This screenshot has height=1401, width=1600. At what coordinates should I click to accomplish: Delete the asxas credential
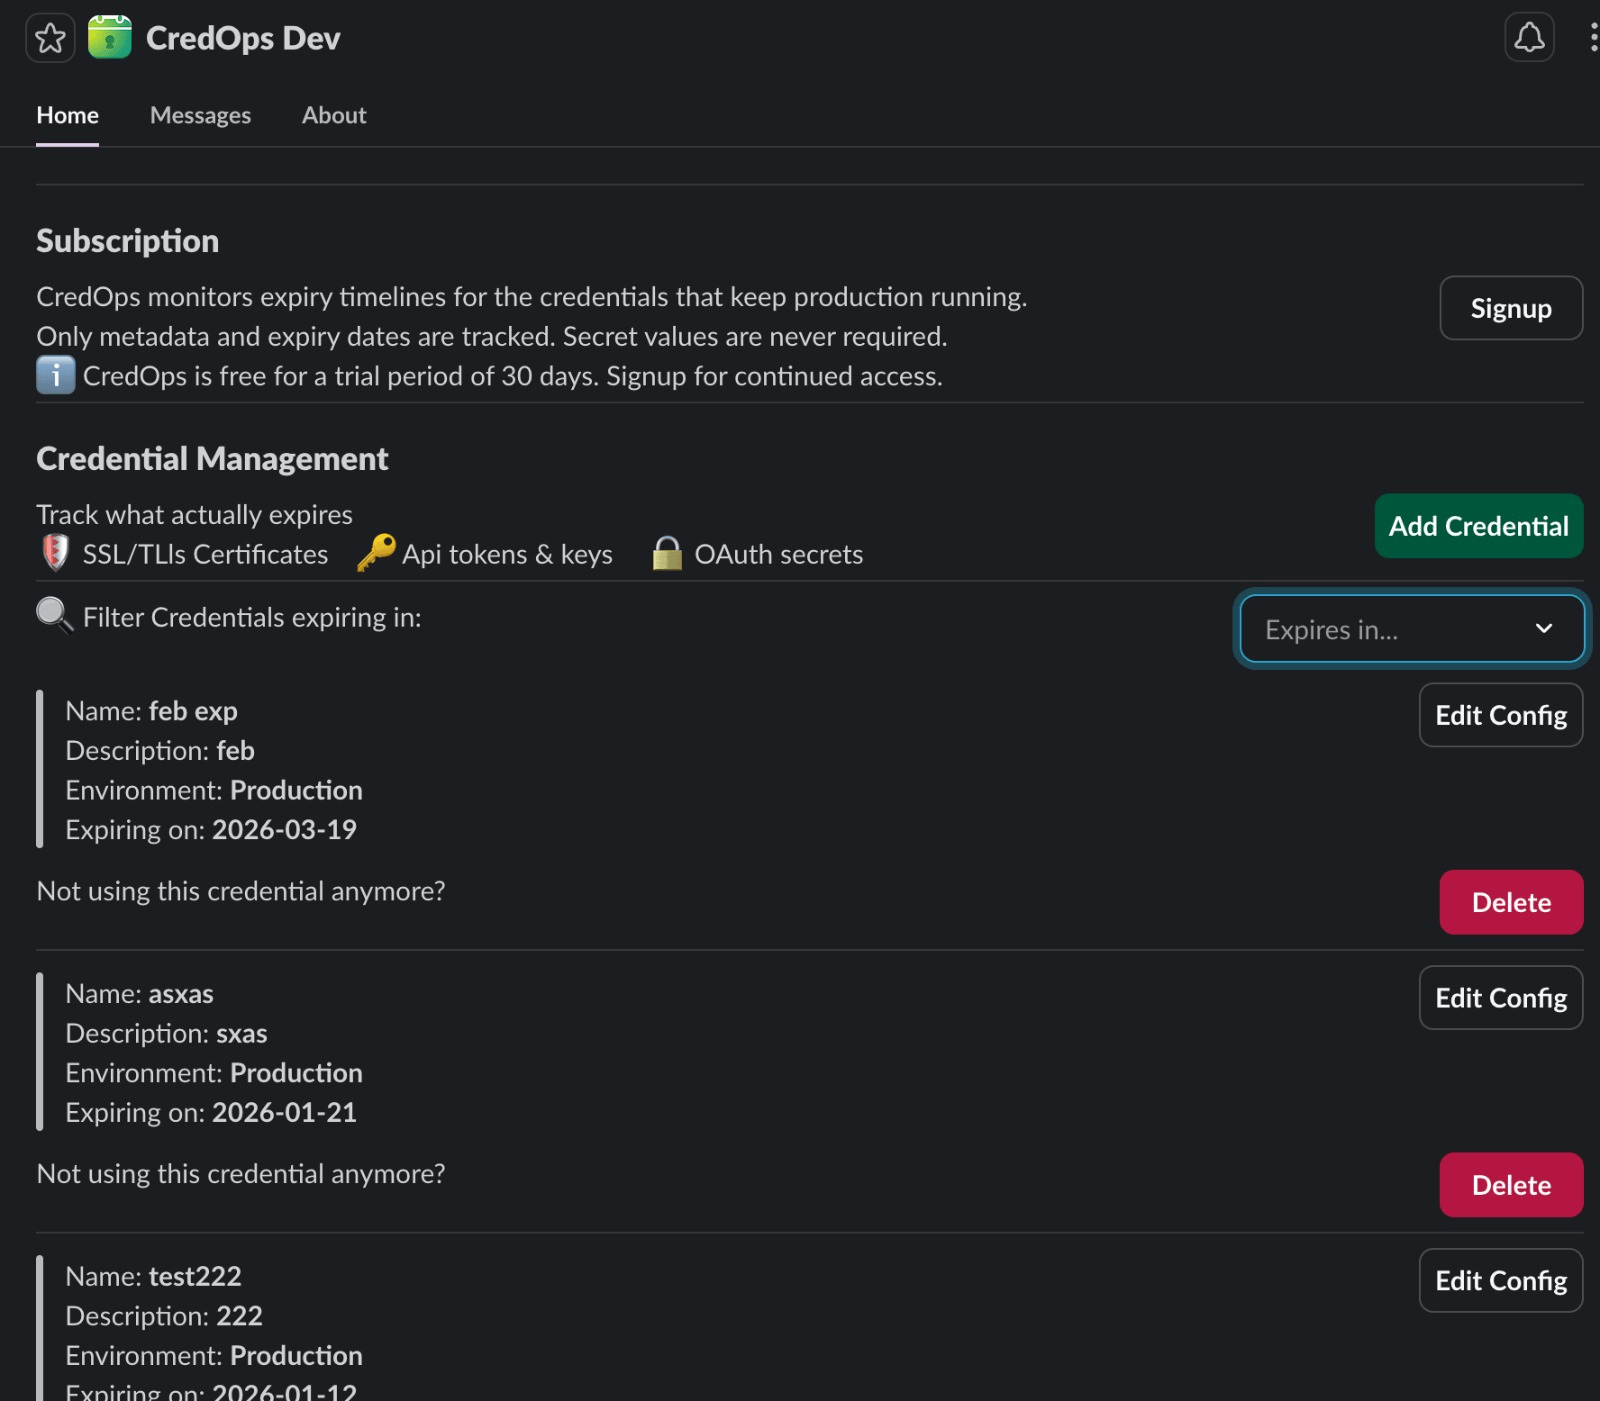pyautogui.click(x=1510, y=1185)
